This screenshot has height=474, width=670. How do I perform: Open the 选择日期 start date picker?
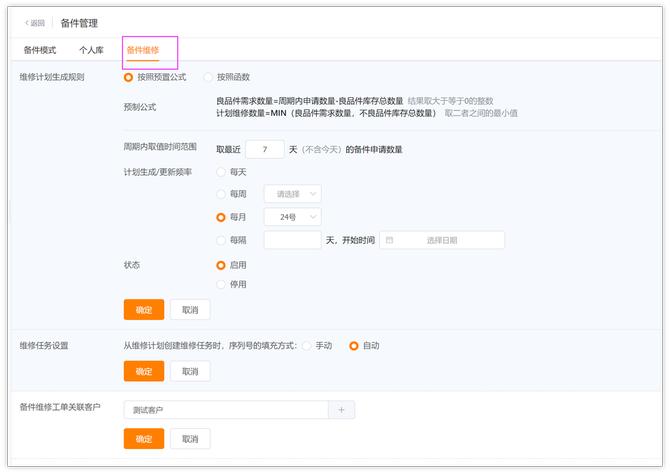441,240
